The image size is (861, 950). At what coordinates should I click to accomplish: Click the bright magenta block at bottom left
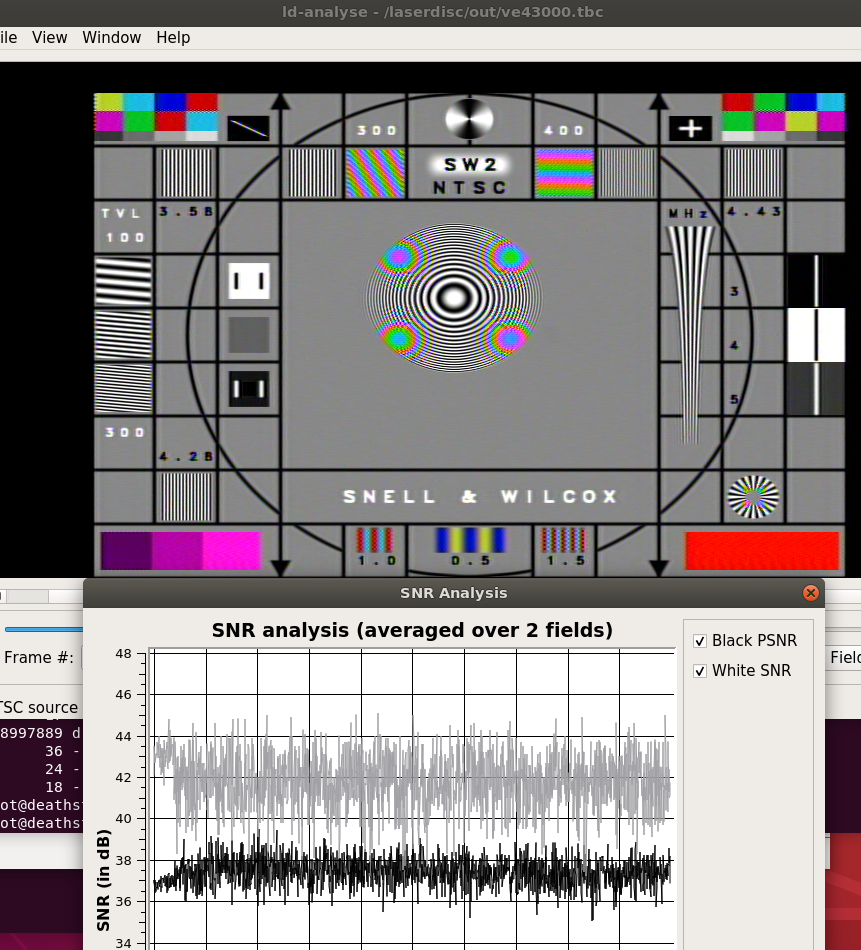coord(231,550)
